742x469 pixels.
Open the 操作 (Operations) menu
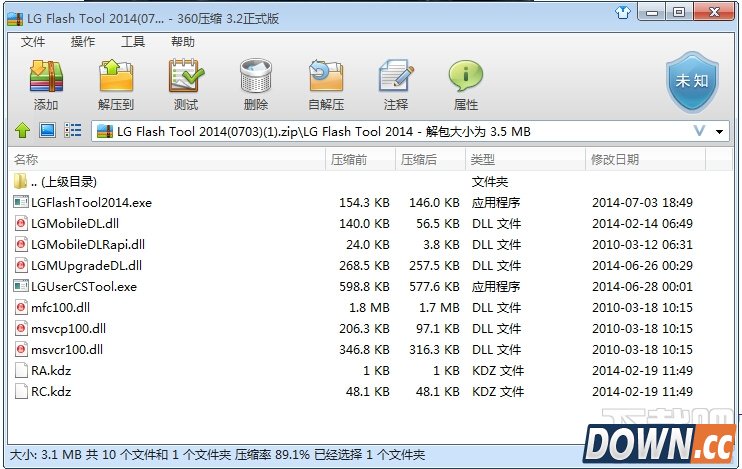click(83, 42)
